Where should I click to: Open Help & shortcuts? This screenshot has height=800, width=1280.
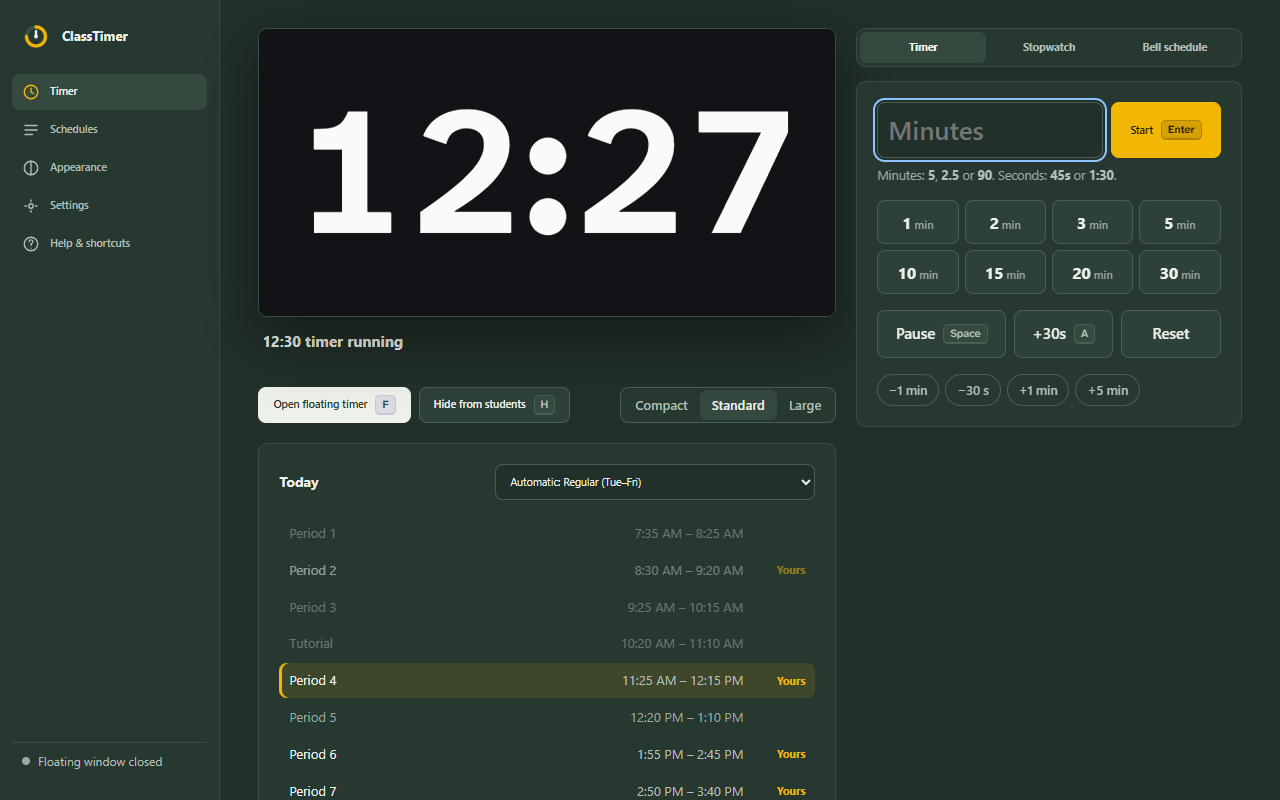[x=109, y=244]
